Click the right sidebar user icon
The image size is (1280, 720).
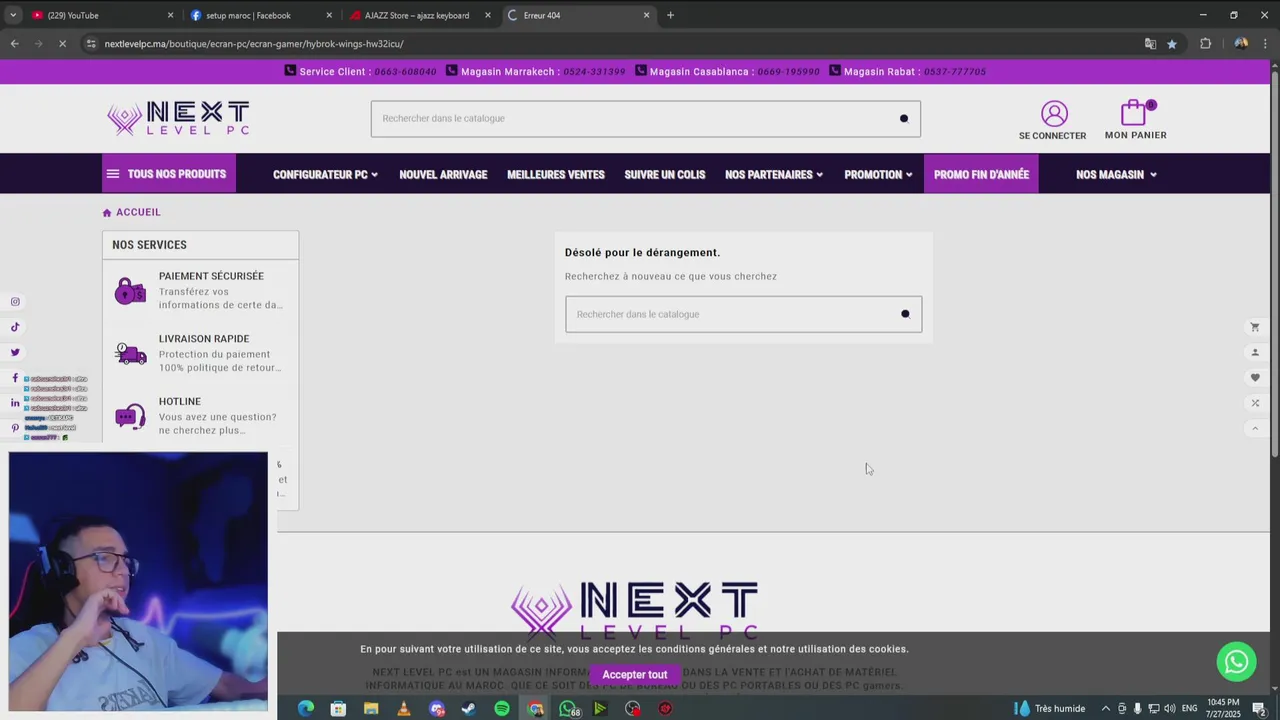click(x=1255, y=352)
